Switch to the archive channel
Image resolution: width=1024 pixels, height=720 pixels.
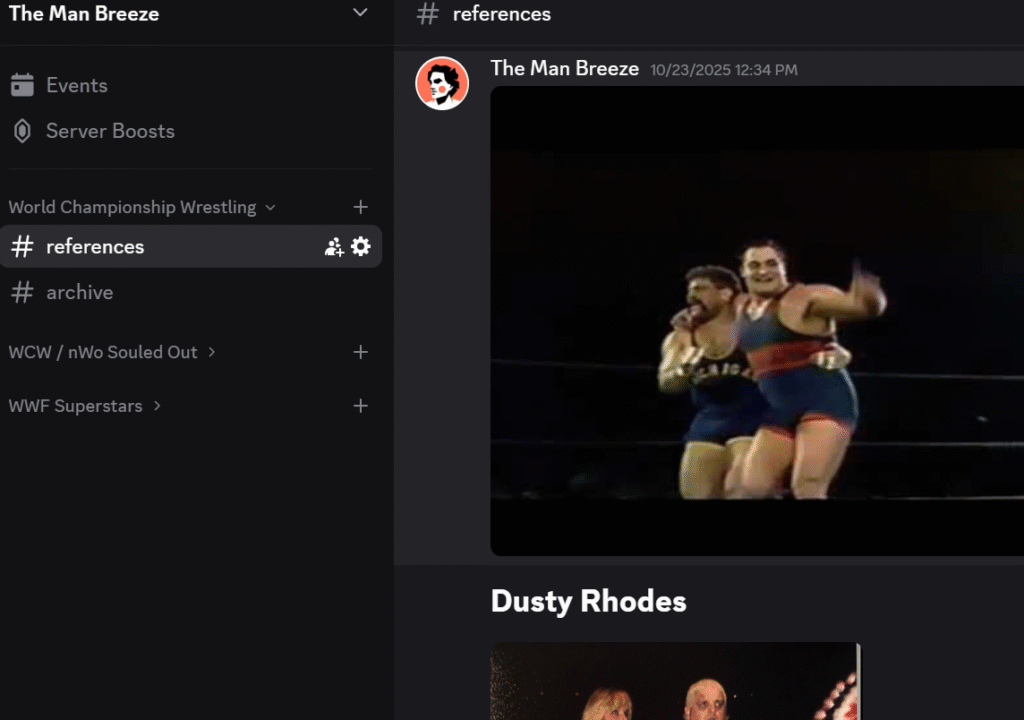79,292
